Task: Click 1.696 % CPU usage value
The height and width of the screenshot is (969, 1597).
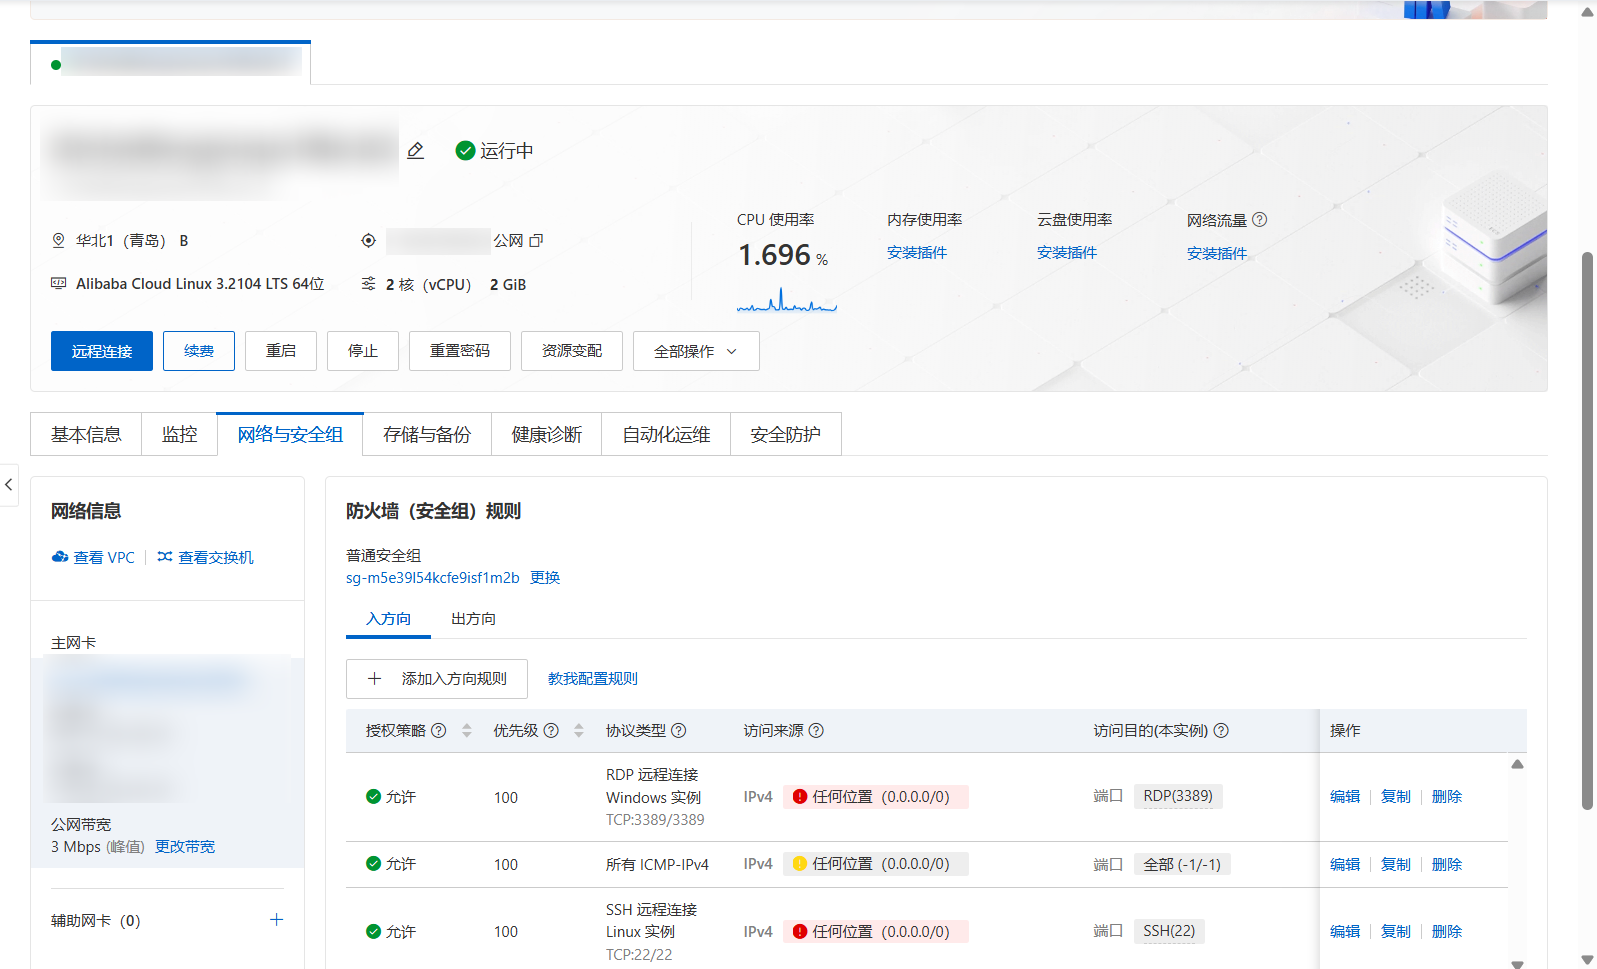Action: pos(783,256)
